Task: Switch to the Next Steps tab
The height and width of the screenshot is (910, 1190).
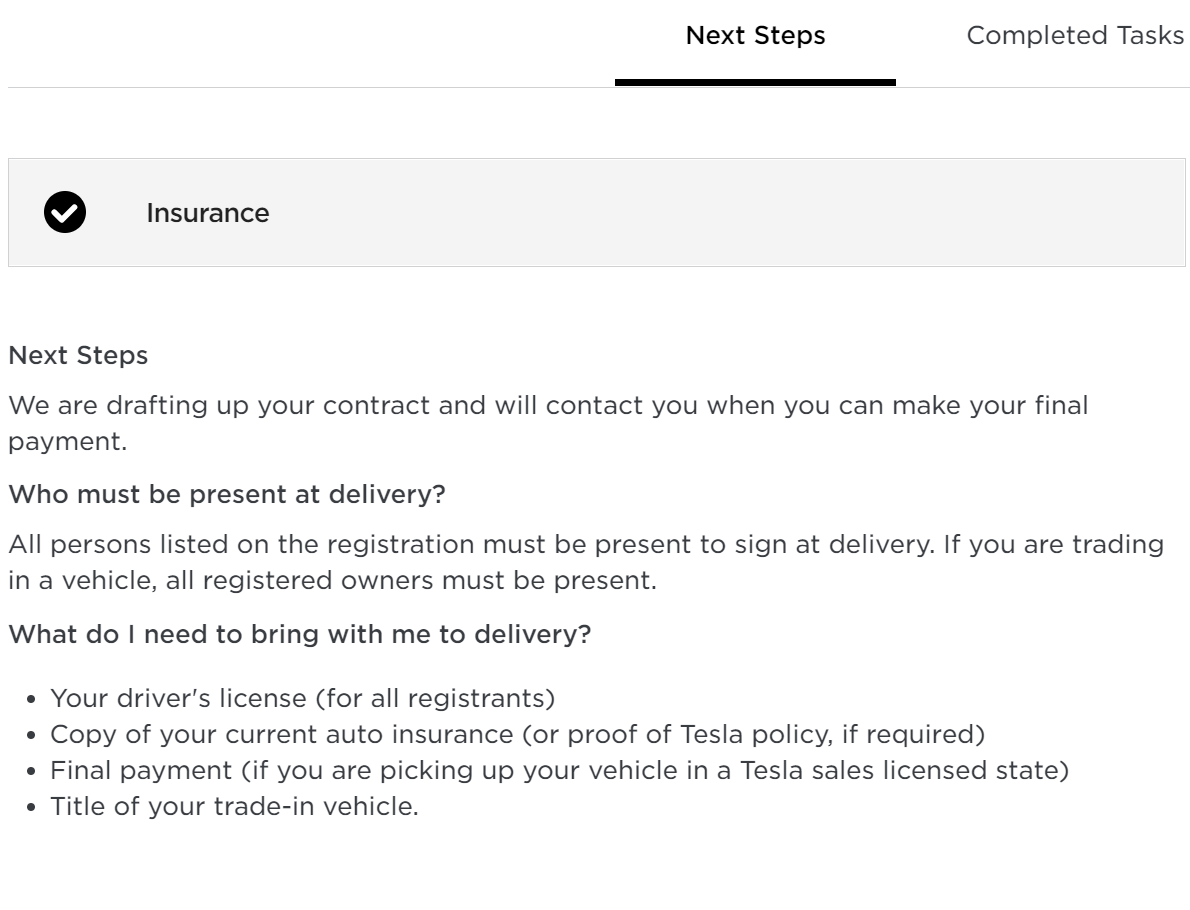Action: [755, 36]
